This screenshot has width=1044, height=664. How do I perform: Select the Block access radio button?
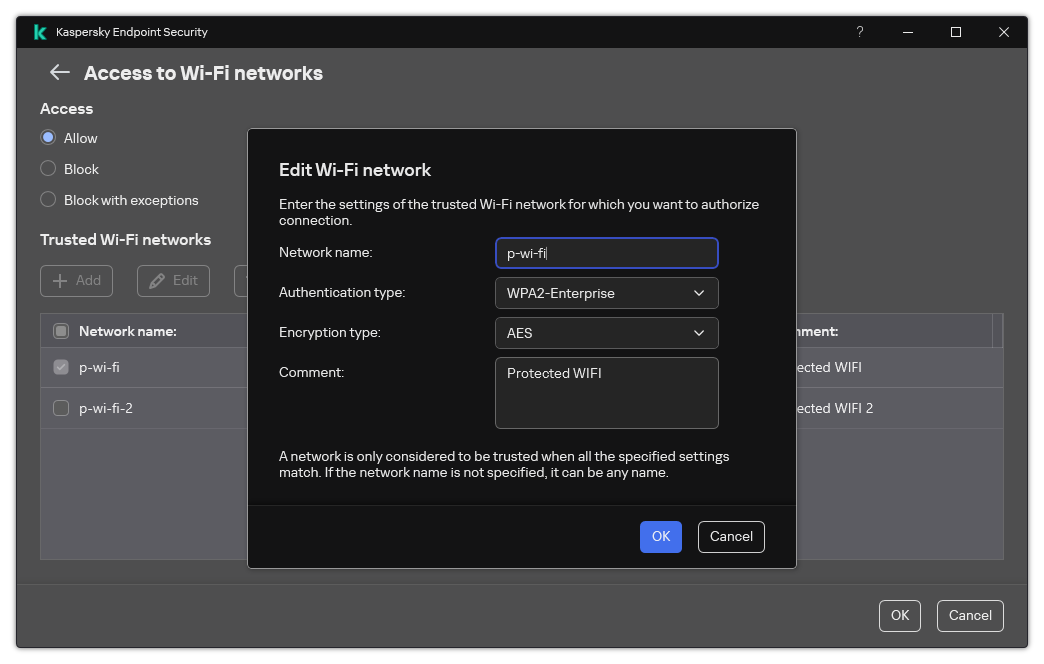[48, 168]
